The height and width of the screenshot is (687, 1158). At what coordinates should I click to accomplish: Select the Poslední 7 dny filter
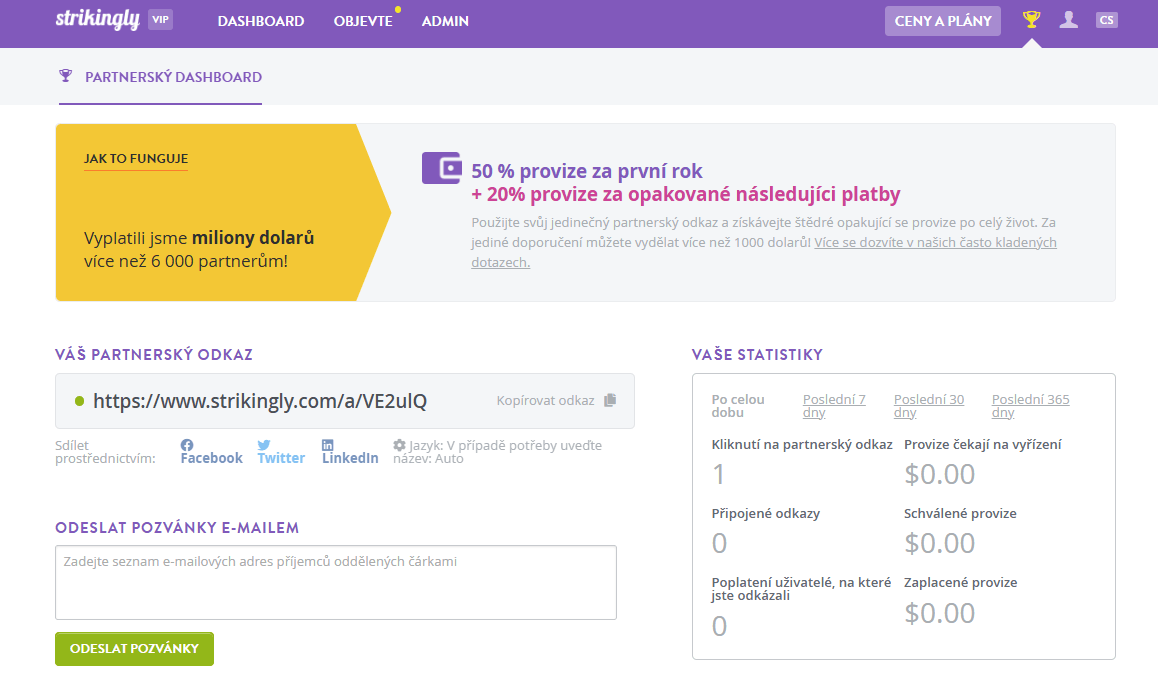(834, 405)
